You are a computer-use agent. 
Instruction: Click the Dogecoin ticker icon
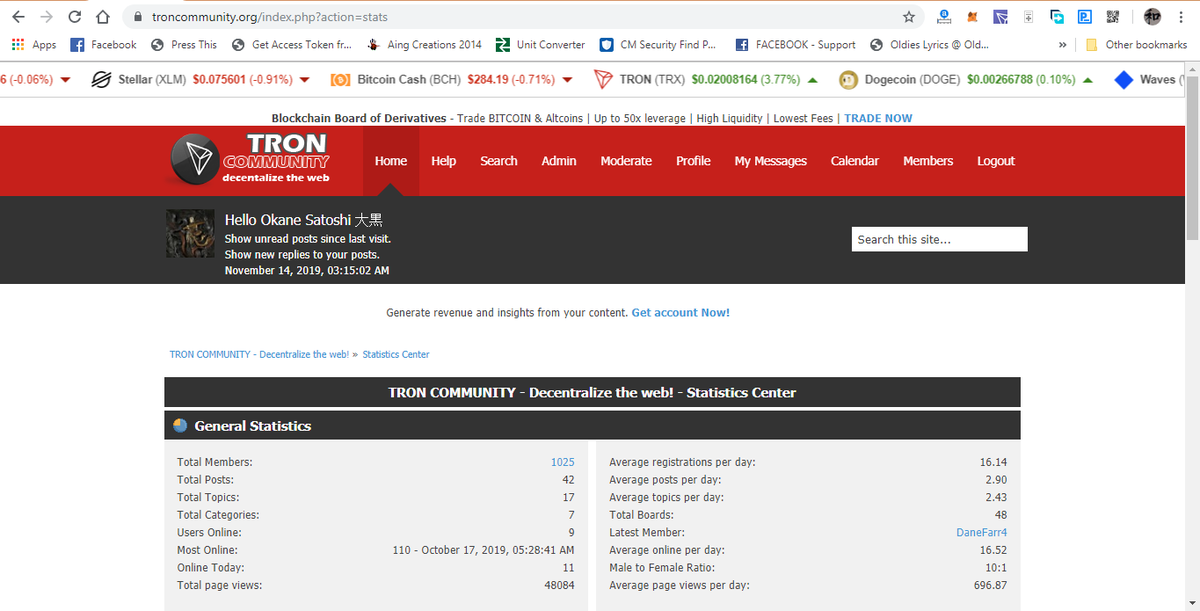coord(848,80)
